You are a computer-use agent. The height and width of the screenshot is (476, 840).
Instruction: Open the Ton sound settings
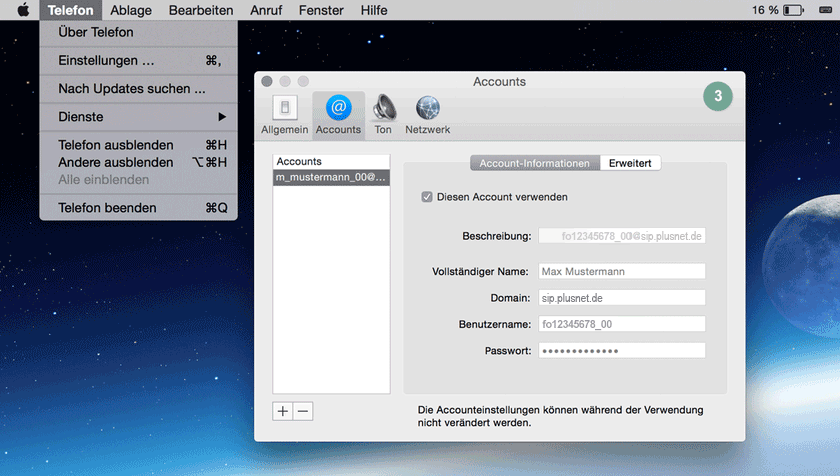coord(383,115)
